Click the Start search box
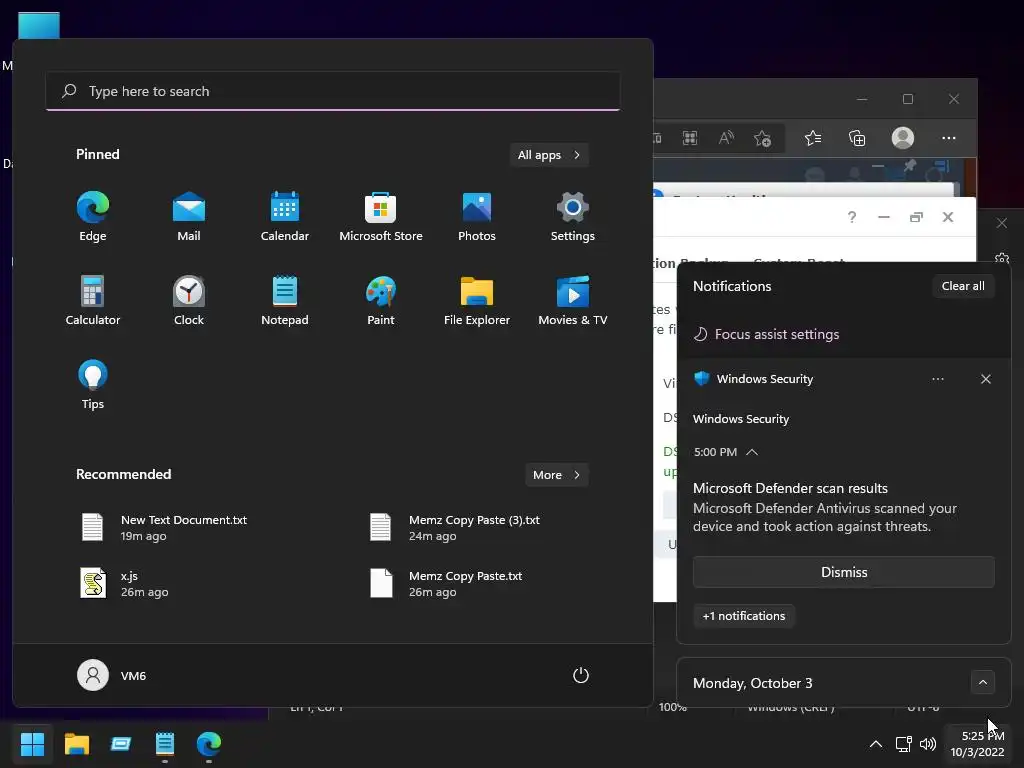 333,91
